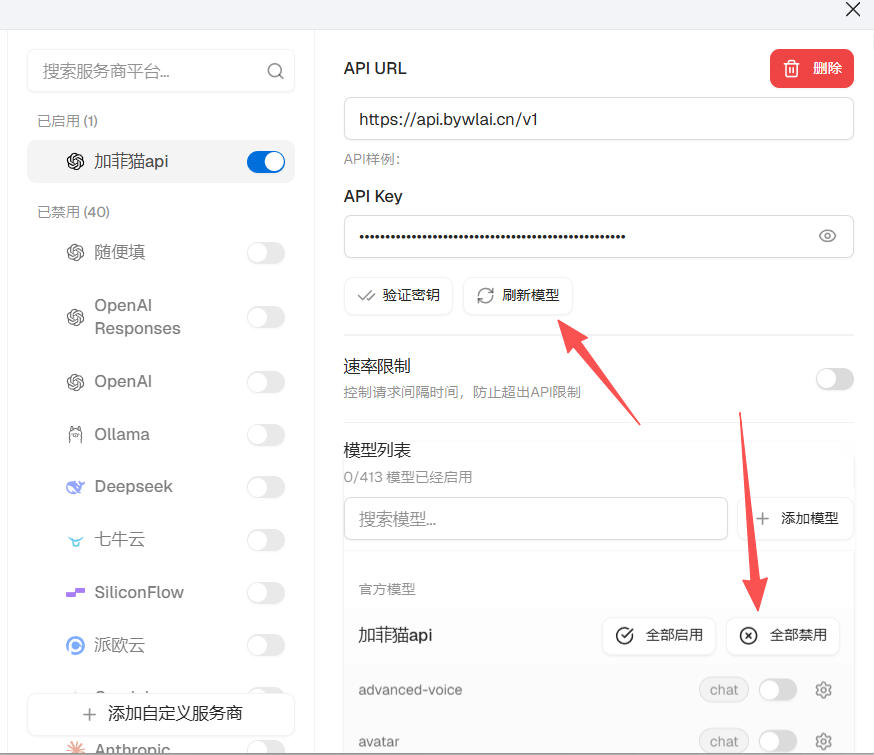
Task: Click the Ollama provider icon
Action: coord(74,434)
